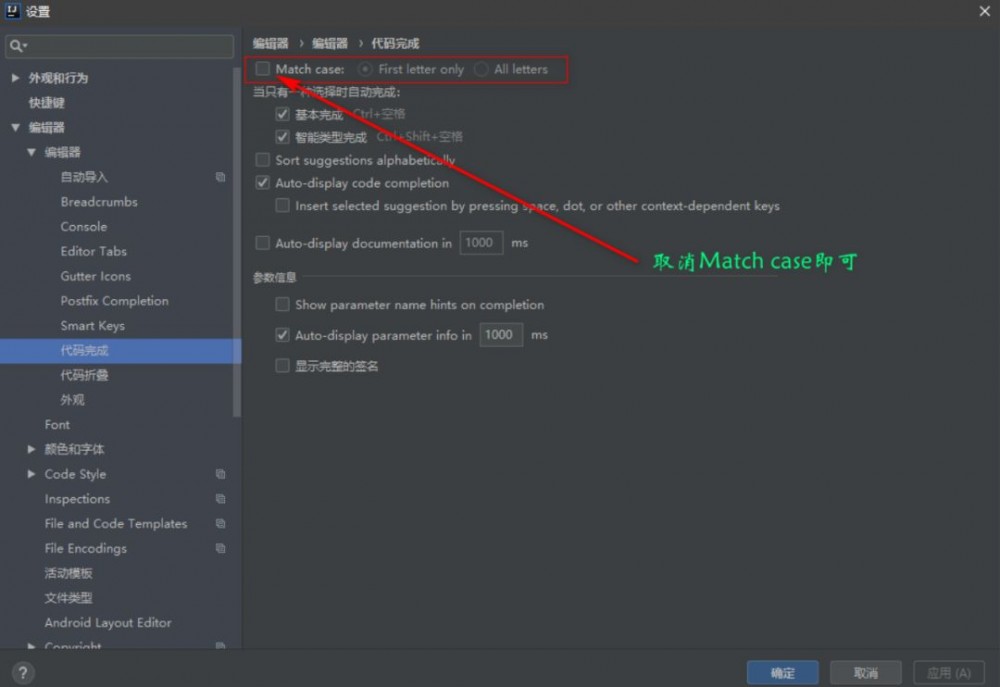Viewport: 1000px width, 687px height.
Task: Click the indicator icon next to Inspections
Action: coord(221,499)
